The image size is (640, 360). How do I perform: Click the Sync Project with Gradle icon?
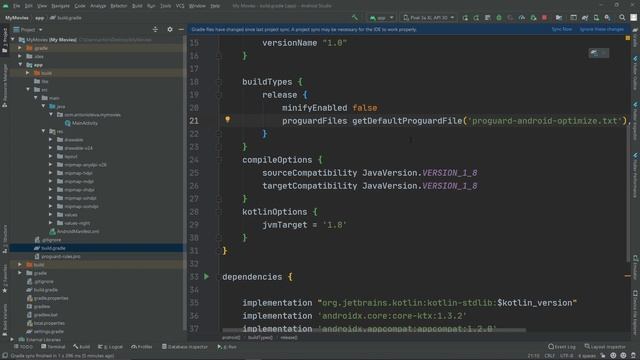coord(585,18)
